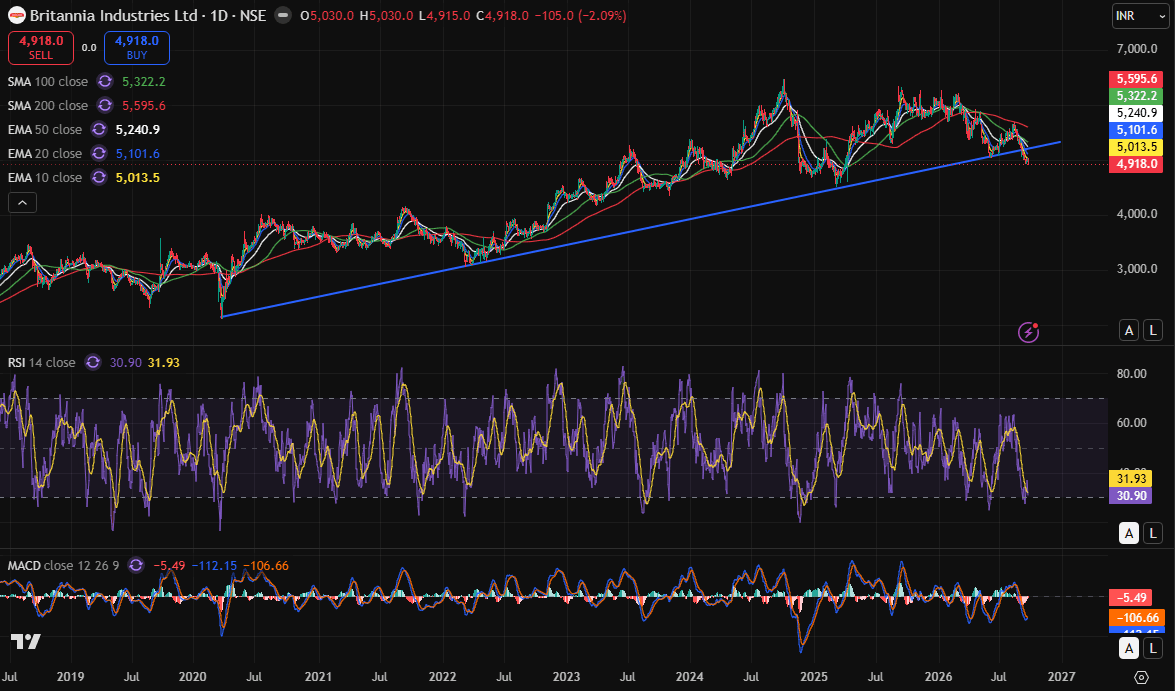Click the market status dash icon beside NSE
1175x691 pixels.
click(x=283, y=15)
